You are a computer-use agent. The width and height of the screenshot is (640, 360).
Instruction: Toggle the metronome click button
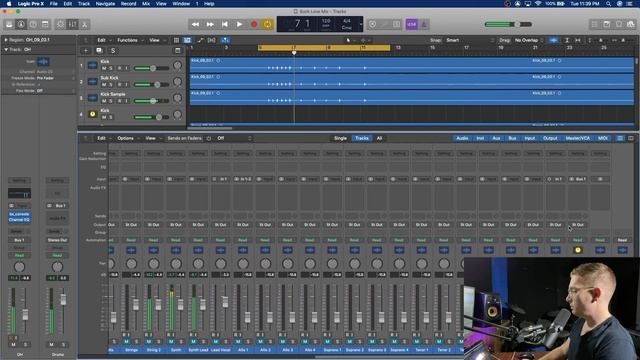[423, 24]
